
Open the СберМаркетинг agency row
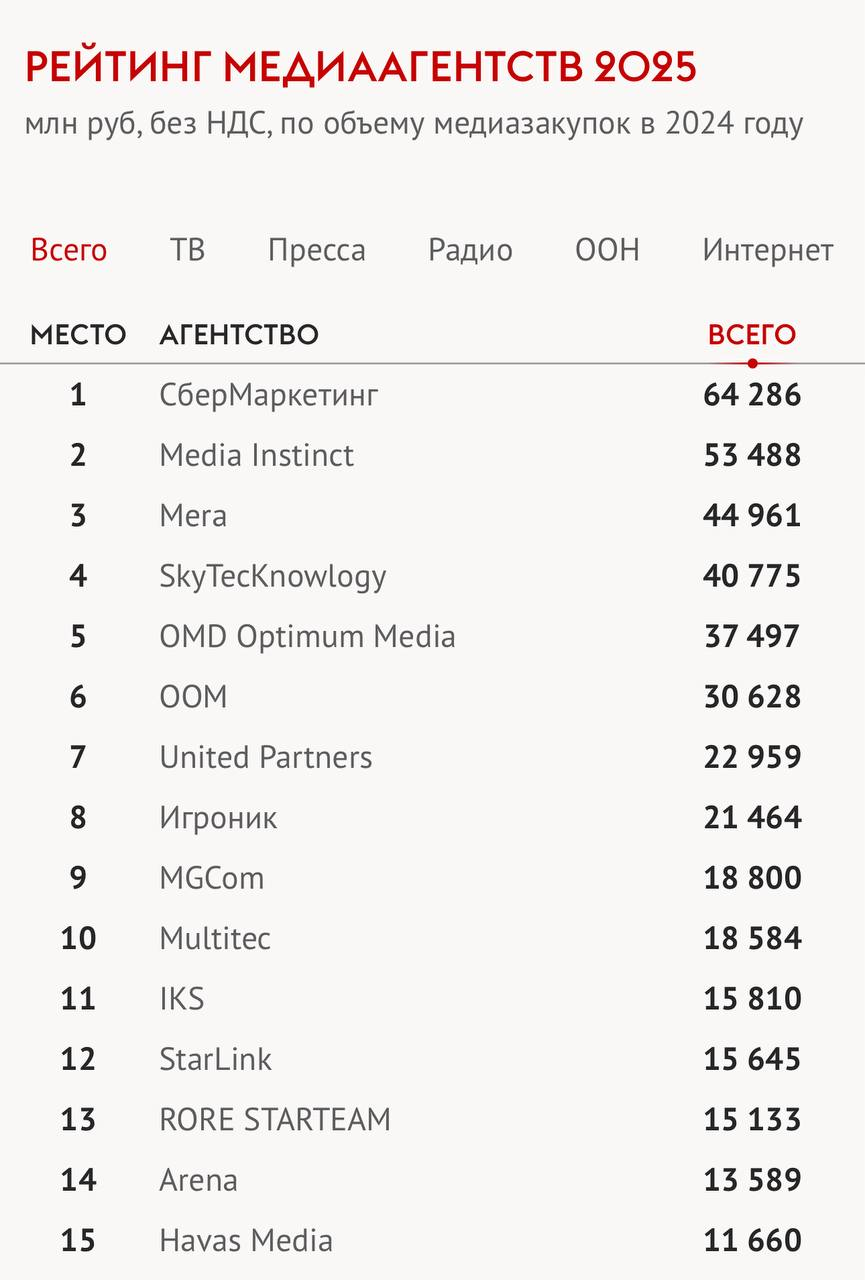coord(269,395)
